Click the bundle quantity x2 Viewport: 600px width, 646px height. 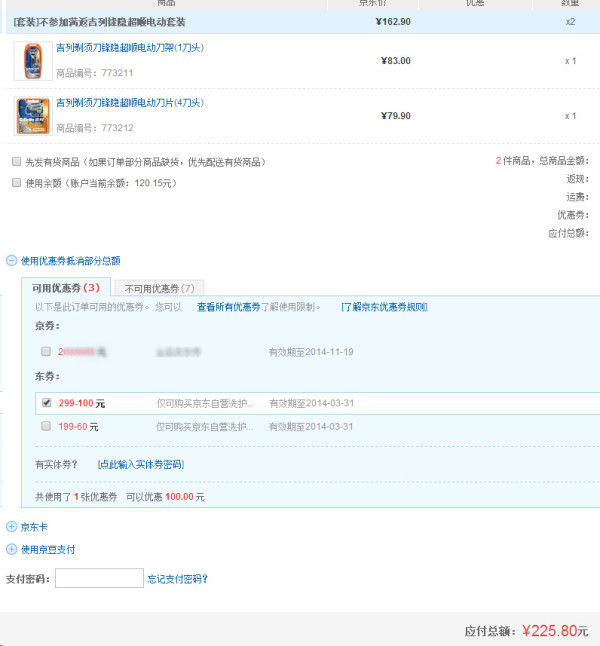pyautogui.click(x=570, y=22)
